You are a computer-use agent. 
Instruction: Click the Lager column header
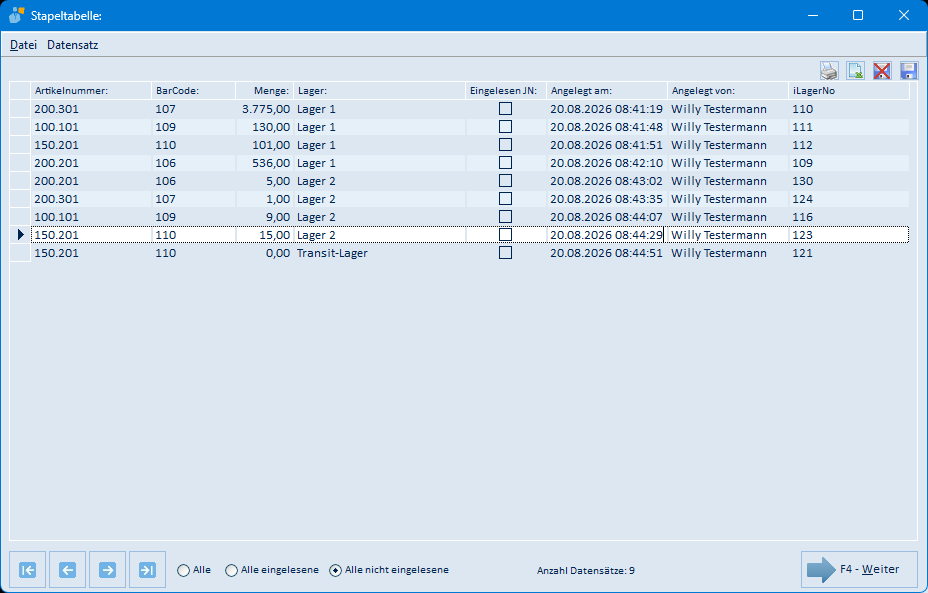click(x=379, y=91)
